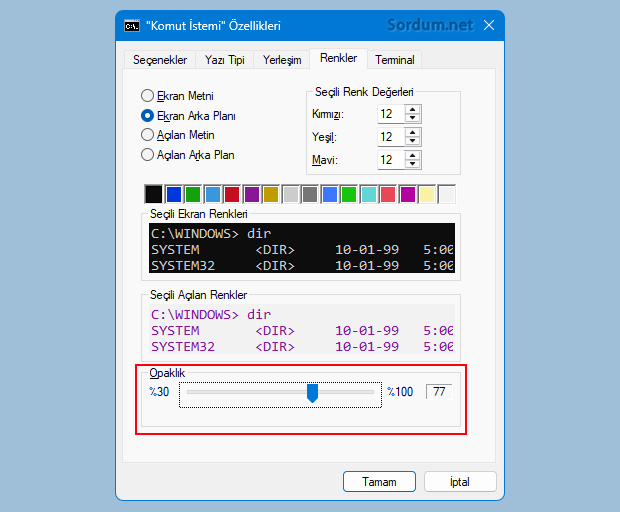This screenshot has height=512, width=620.
Task: Select the black color swatch
Action: 153,194
